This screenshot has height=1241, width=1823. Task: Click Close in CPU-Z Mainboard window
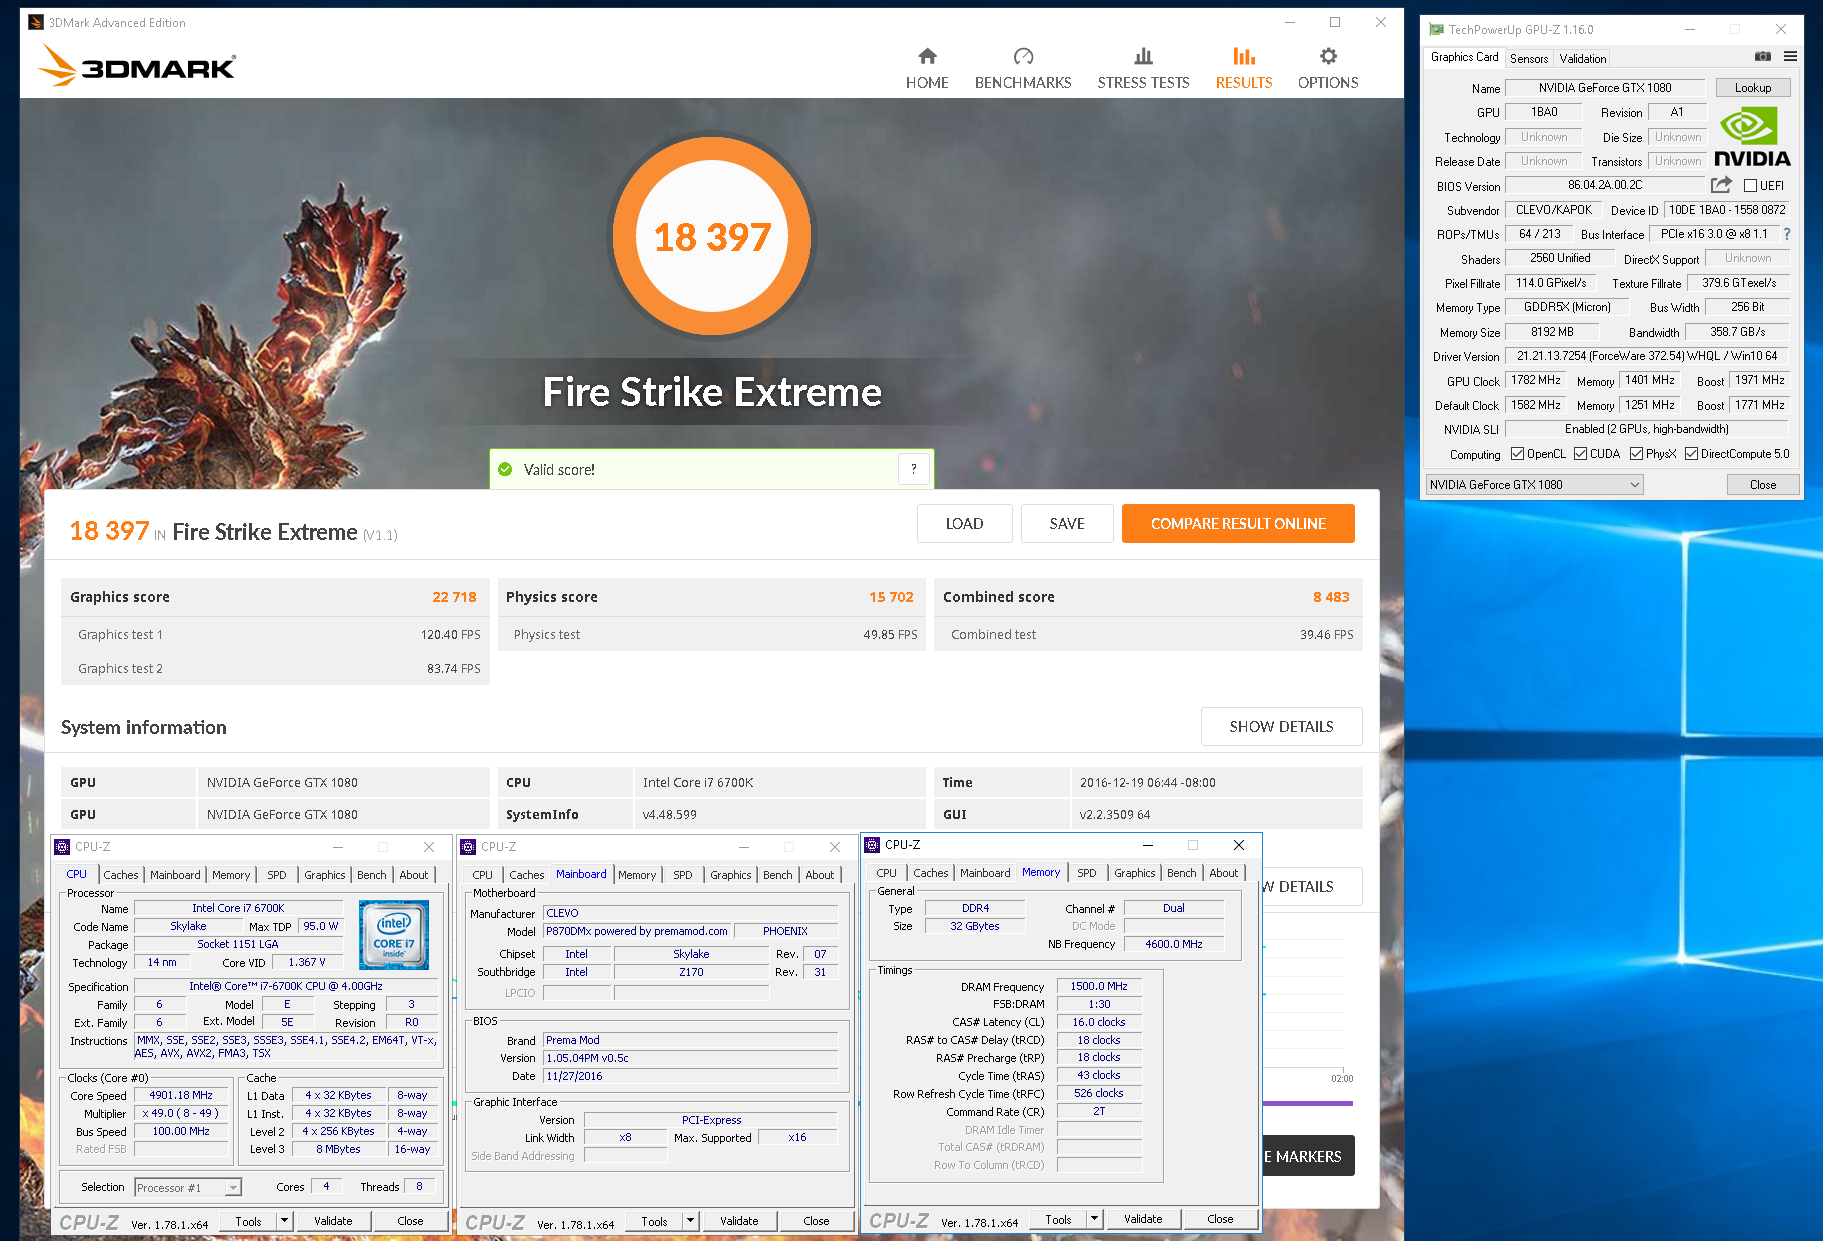coord(816,1221)
